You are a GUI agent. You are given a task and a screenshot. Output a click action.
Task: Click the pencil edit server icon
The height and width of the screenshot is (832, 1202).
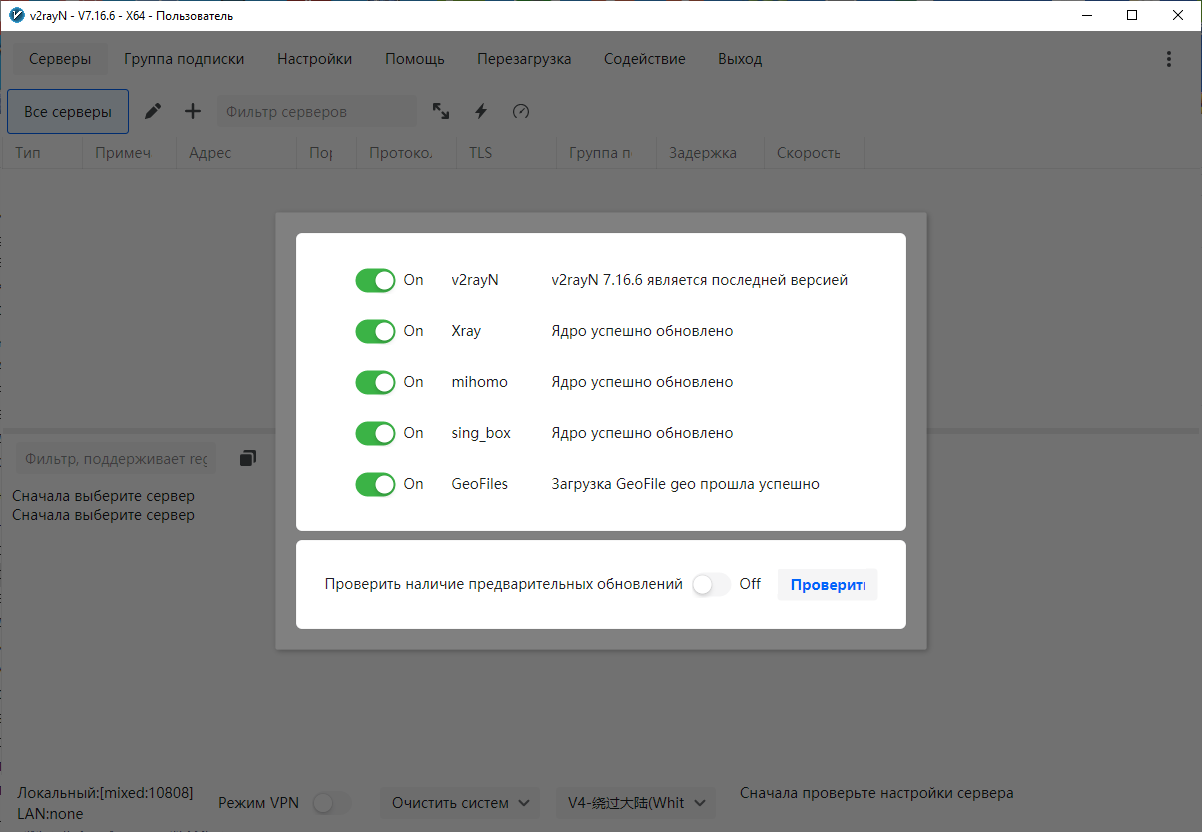click(153, 111)
